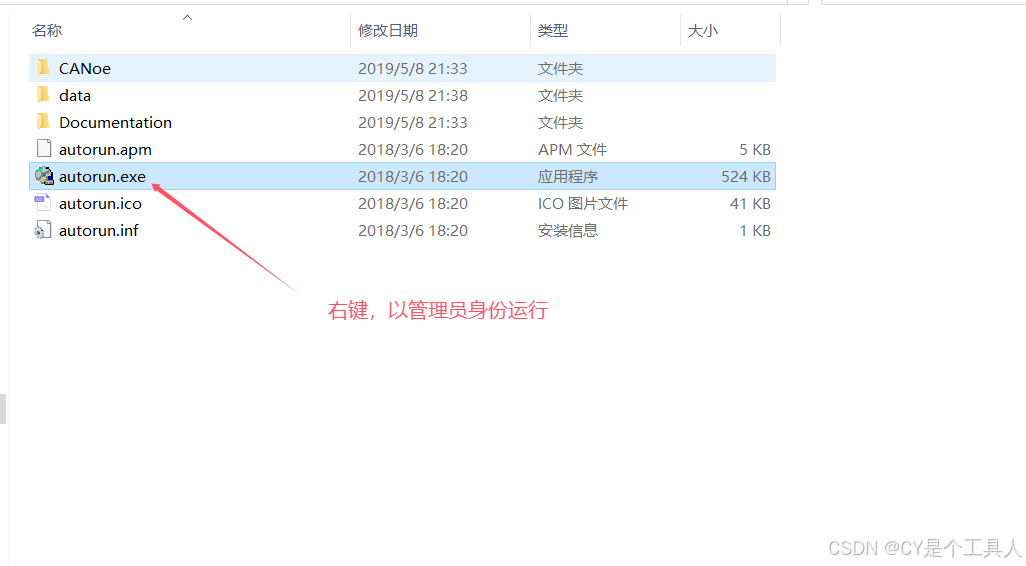The image size is (1026, 566).
Task: Select the data folder name
Action: 75,96
